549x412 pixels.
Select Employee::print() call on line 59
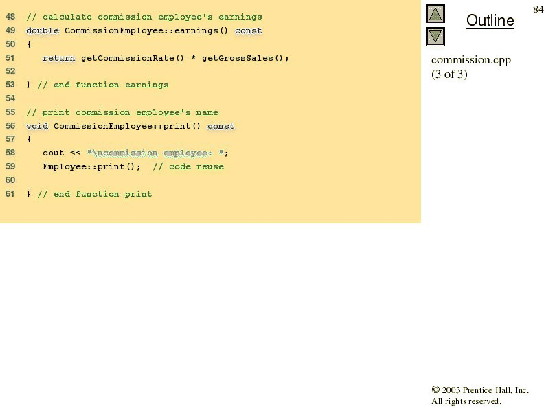[91, 167]
